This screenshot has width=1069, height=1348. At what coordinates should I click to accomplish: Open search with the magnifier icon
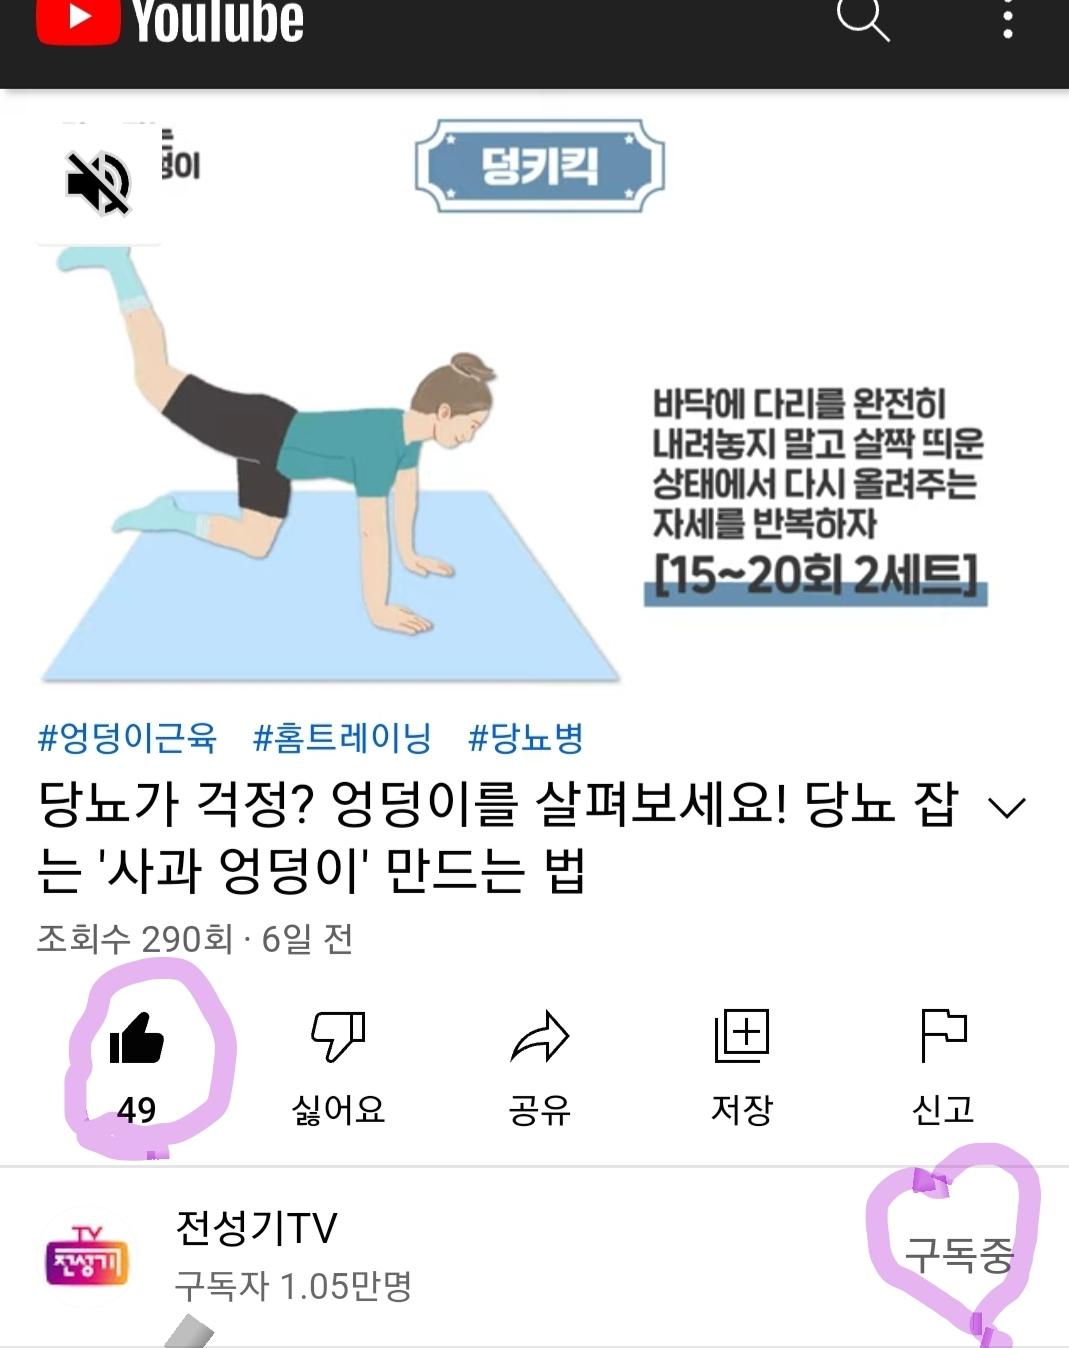[862, 18]
